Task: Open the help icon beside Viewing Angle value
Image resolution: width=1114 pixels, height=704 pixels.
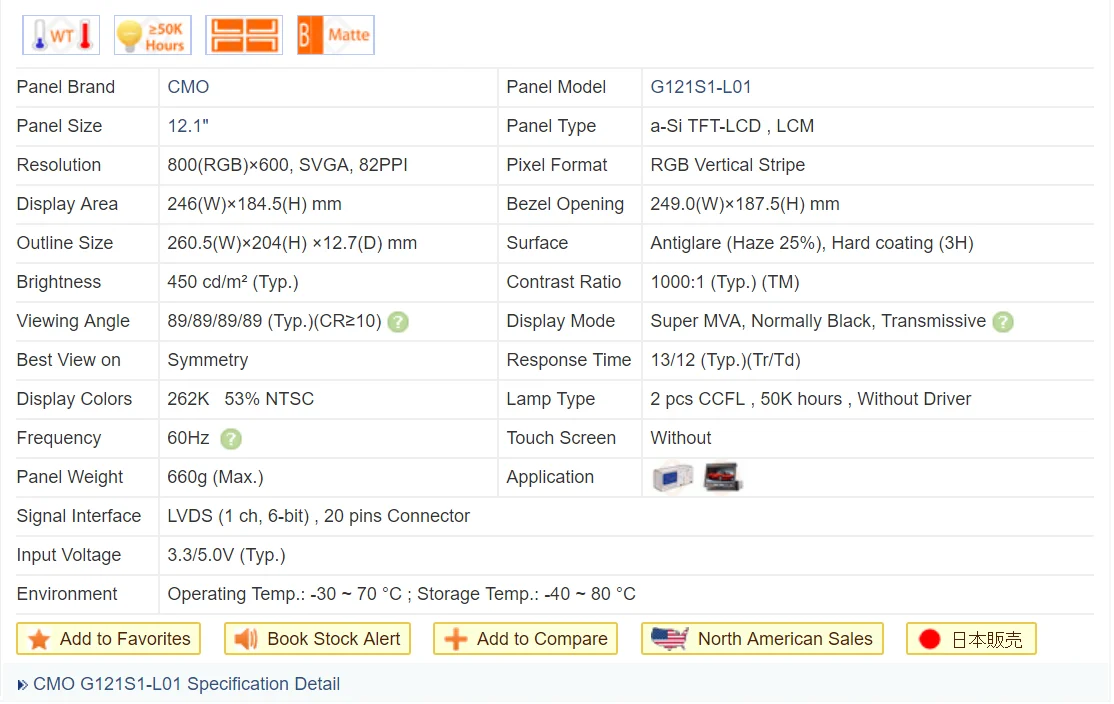Action: (x=398, y=322)
